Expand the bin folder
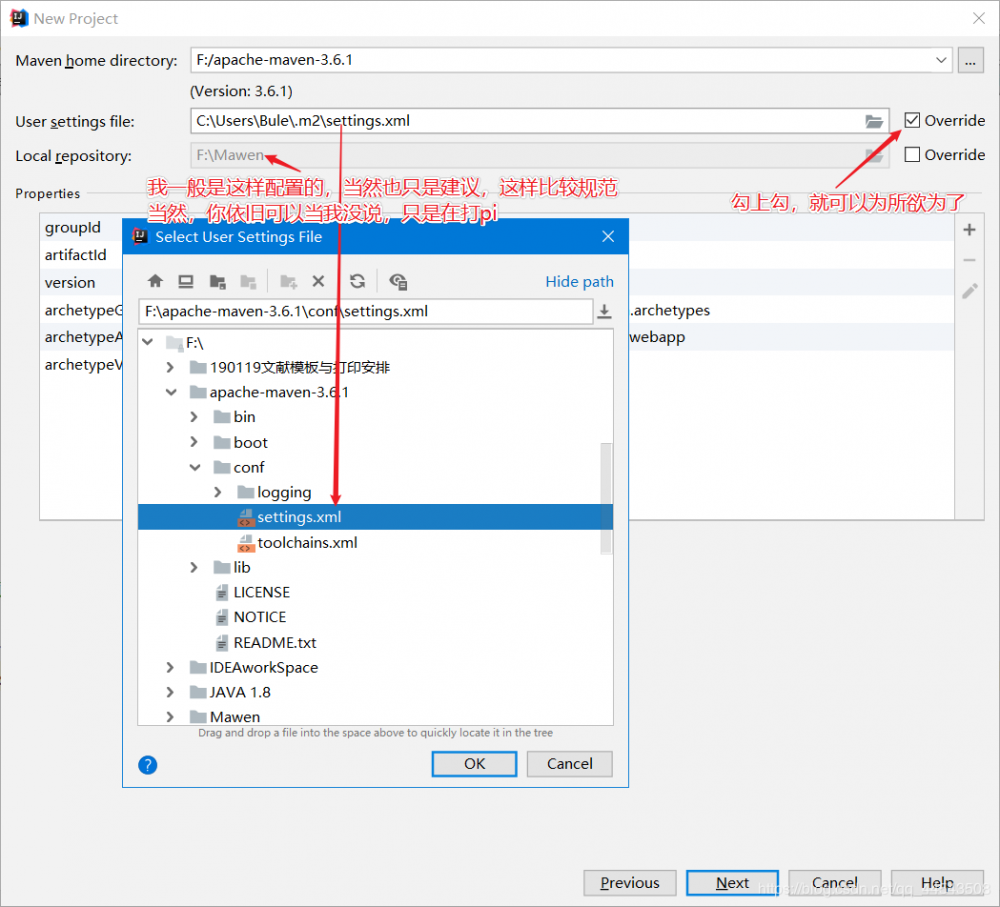The width and height of the screenshot is (1000, 907). coord(195,417)
